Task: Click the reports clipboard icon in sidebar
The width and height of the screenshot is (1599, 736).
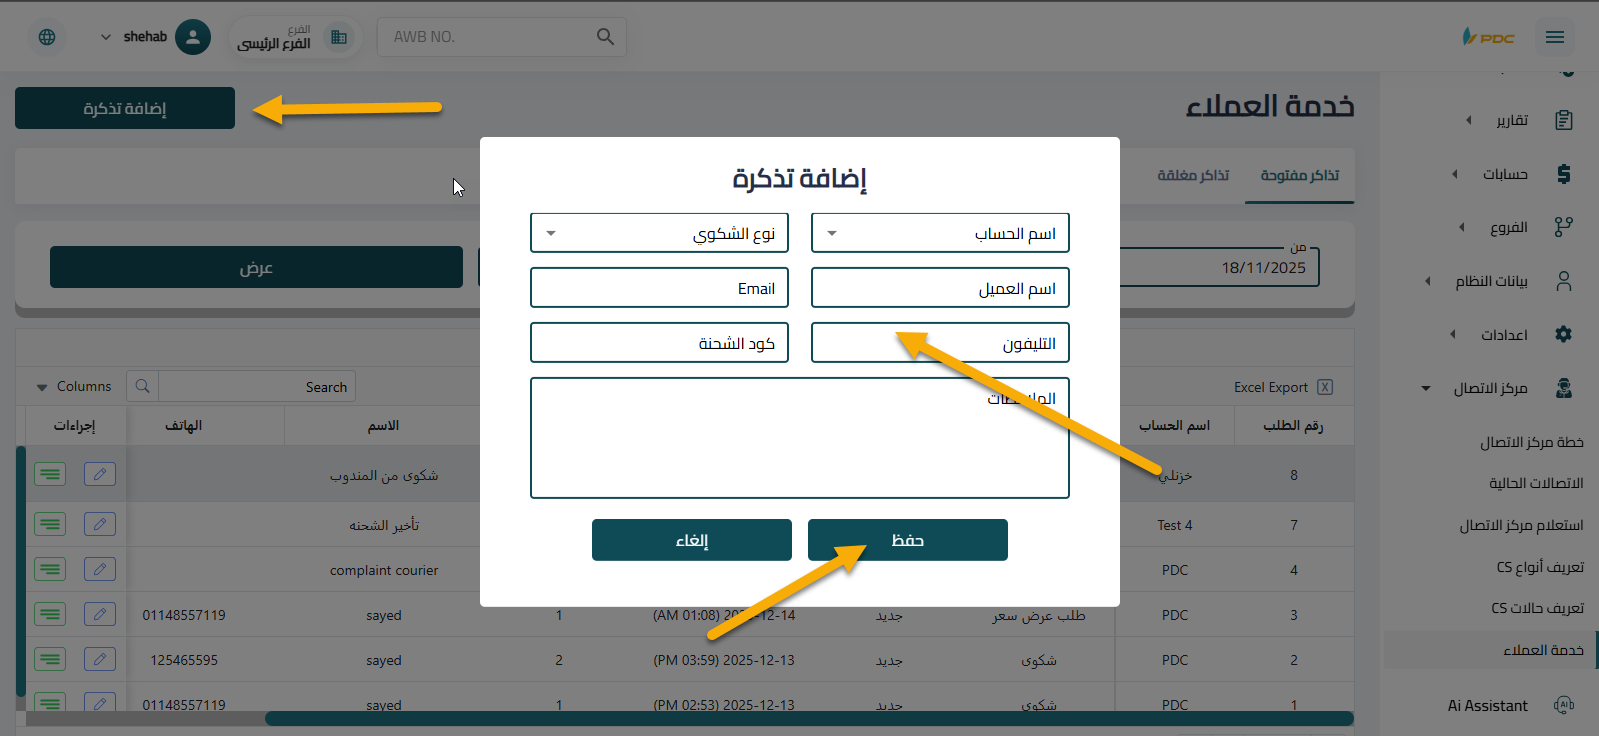Action: coord(1564,120)
